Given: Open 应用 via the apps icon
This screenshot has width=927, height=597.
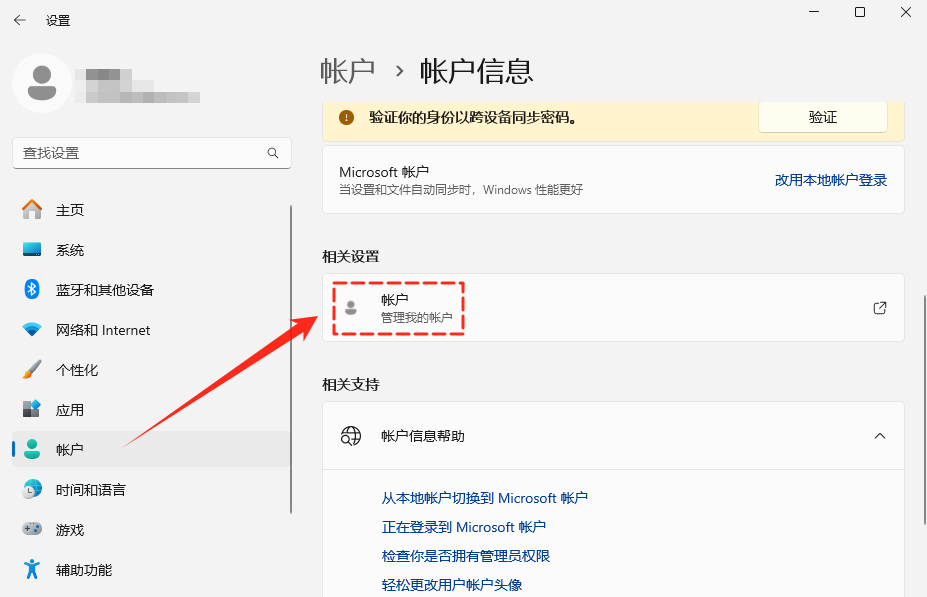Looking at the screenshot, I should [31, 409].
